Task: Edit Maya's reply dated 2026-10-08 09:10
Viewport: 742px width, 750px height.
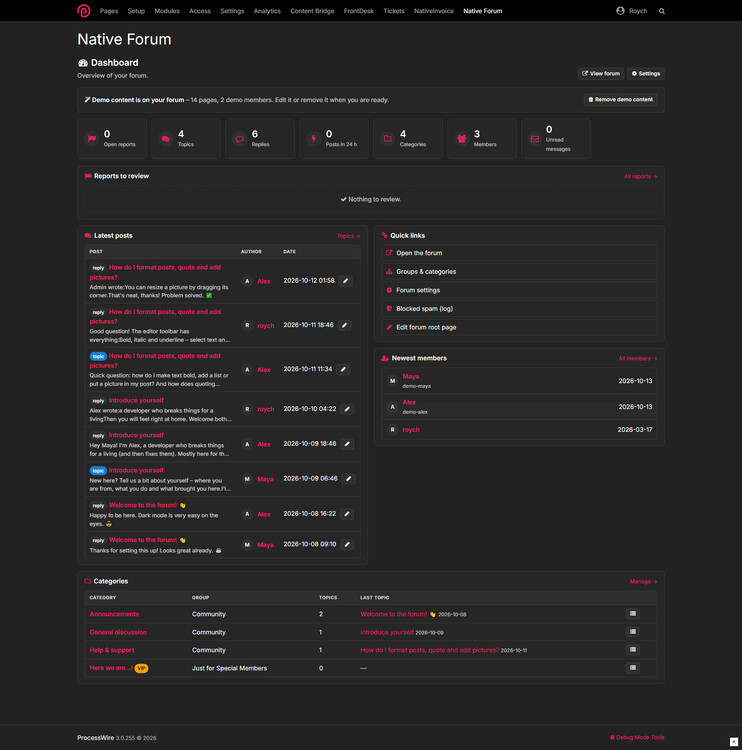Action: 347,544
